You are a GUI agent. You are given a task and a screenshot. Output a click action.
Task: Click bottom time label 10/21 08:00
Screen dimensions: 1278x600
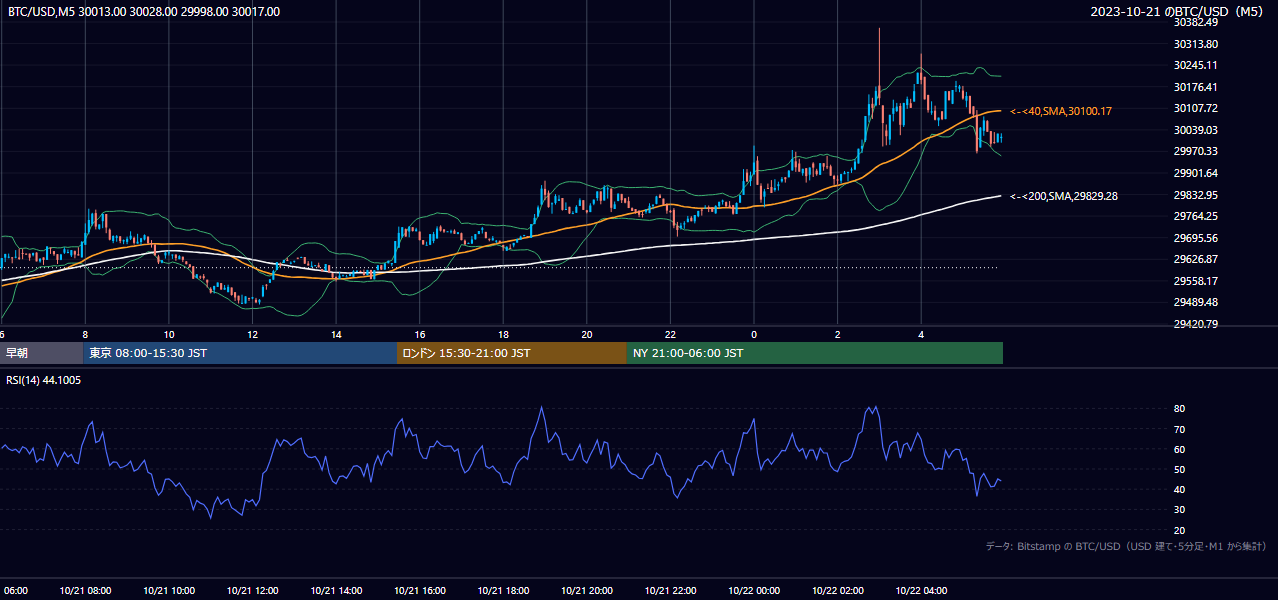(85, 591)
